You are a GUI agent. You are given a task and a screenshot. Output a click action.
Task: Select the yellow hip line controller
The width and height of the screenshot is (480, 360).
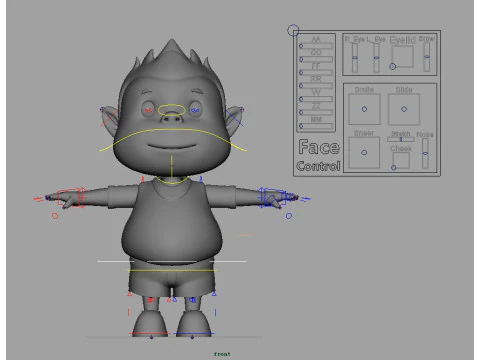pyautogui.click(x=172, y=270)
